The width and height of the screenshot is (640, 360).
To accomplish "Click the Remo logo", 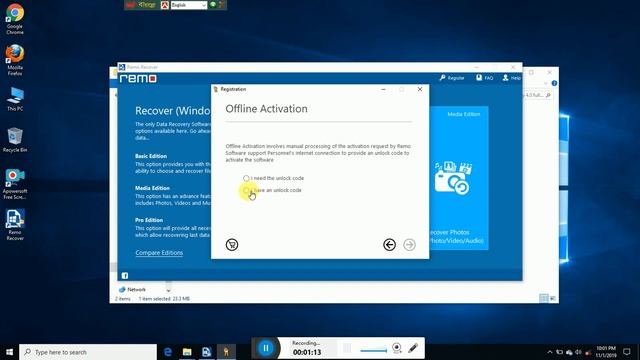I will 138,78.
